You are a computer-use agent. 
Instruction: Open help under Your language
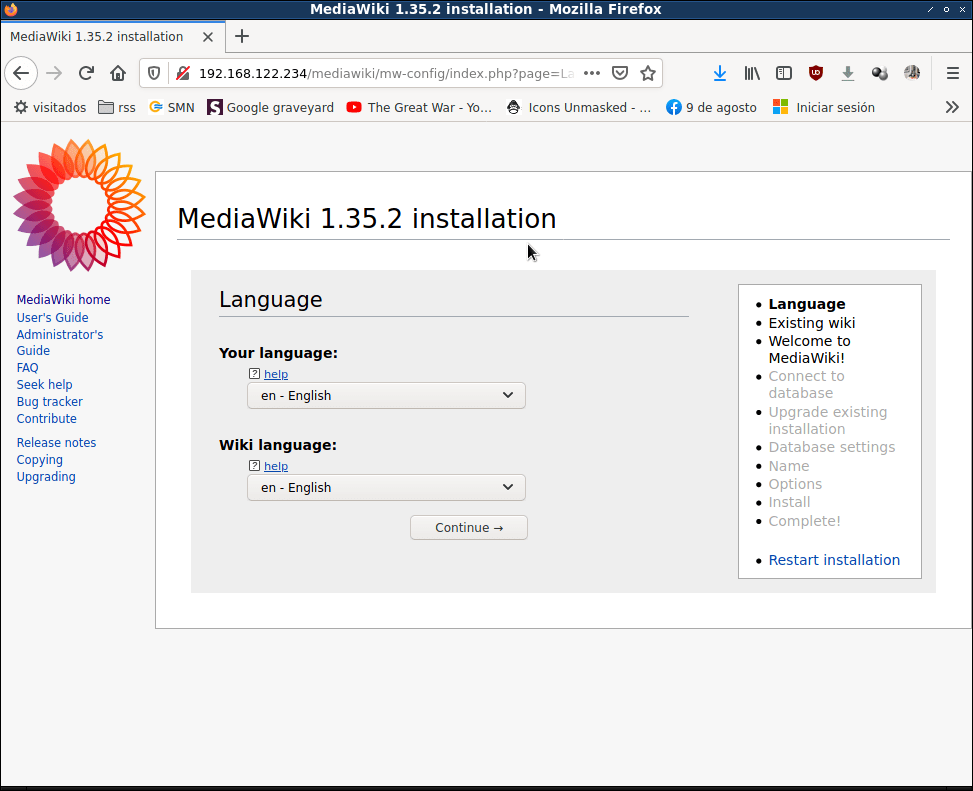tap(276, 374)
